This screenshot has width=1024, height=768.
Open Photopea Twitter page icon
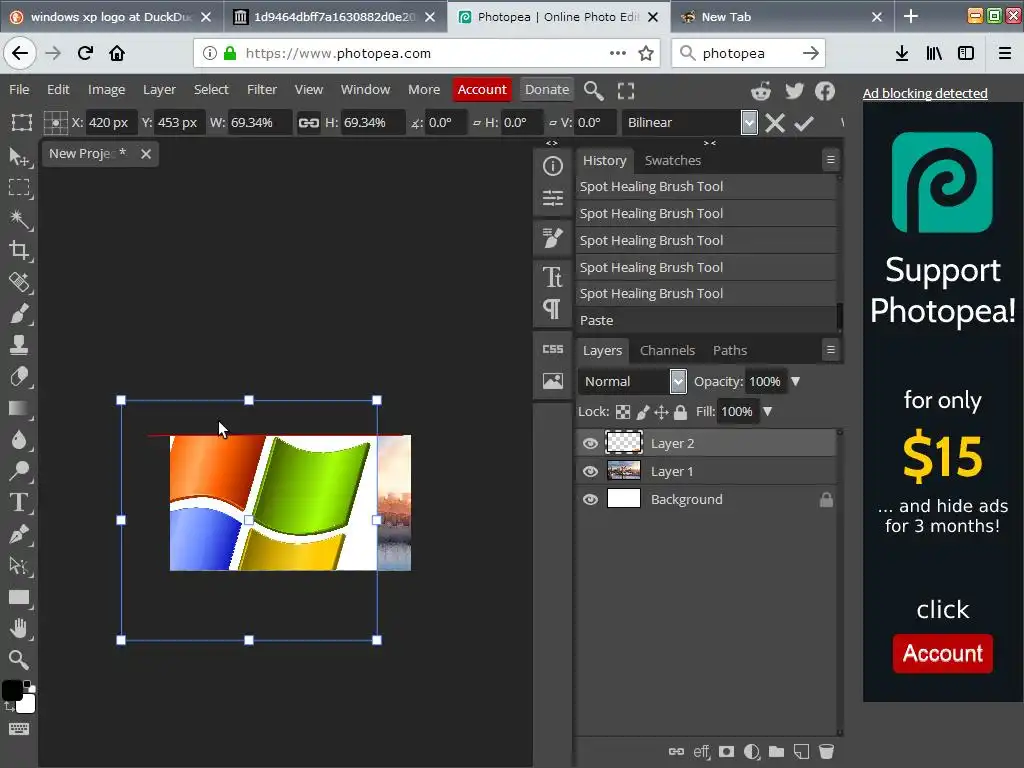(x=794, y=91)
